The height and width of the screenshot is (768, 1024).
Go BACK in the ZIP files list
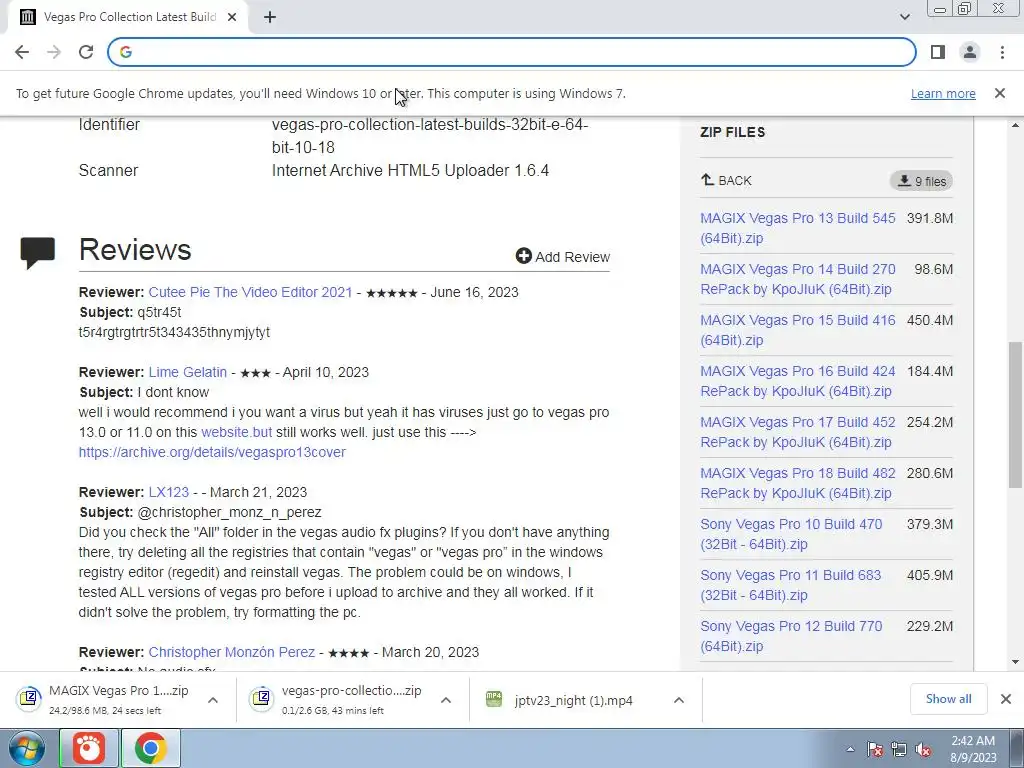[x=726, y=180]
